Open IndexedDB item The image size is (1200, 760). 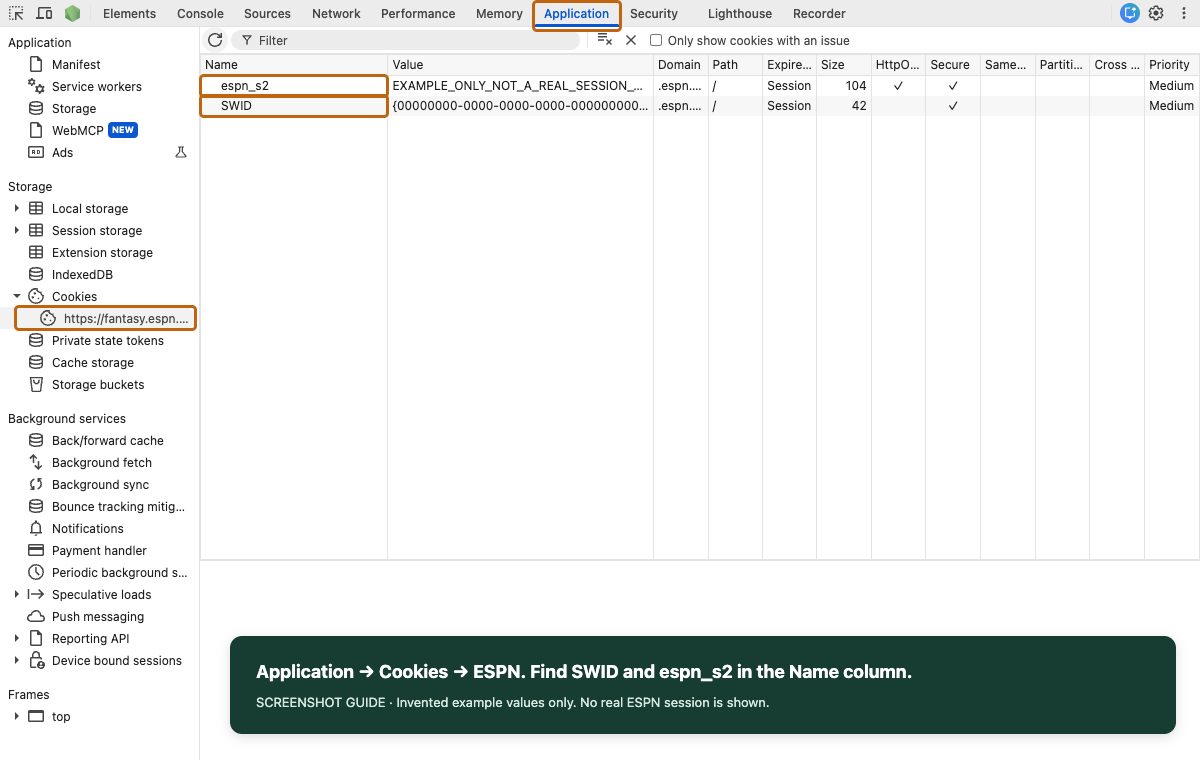pos(82,274)
